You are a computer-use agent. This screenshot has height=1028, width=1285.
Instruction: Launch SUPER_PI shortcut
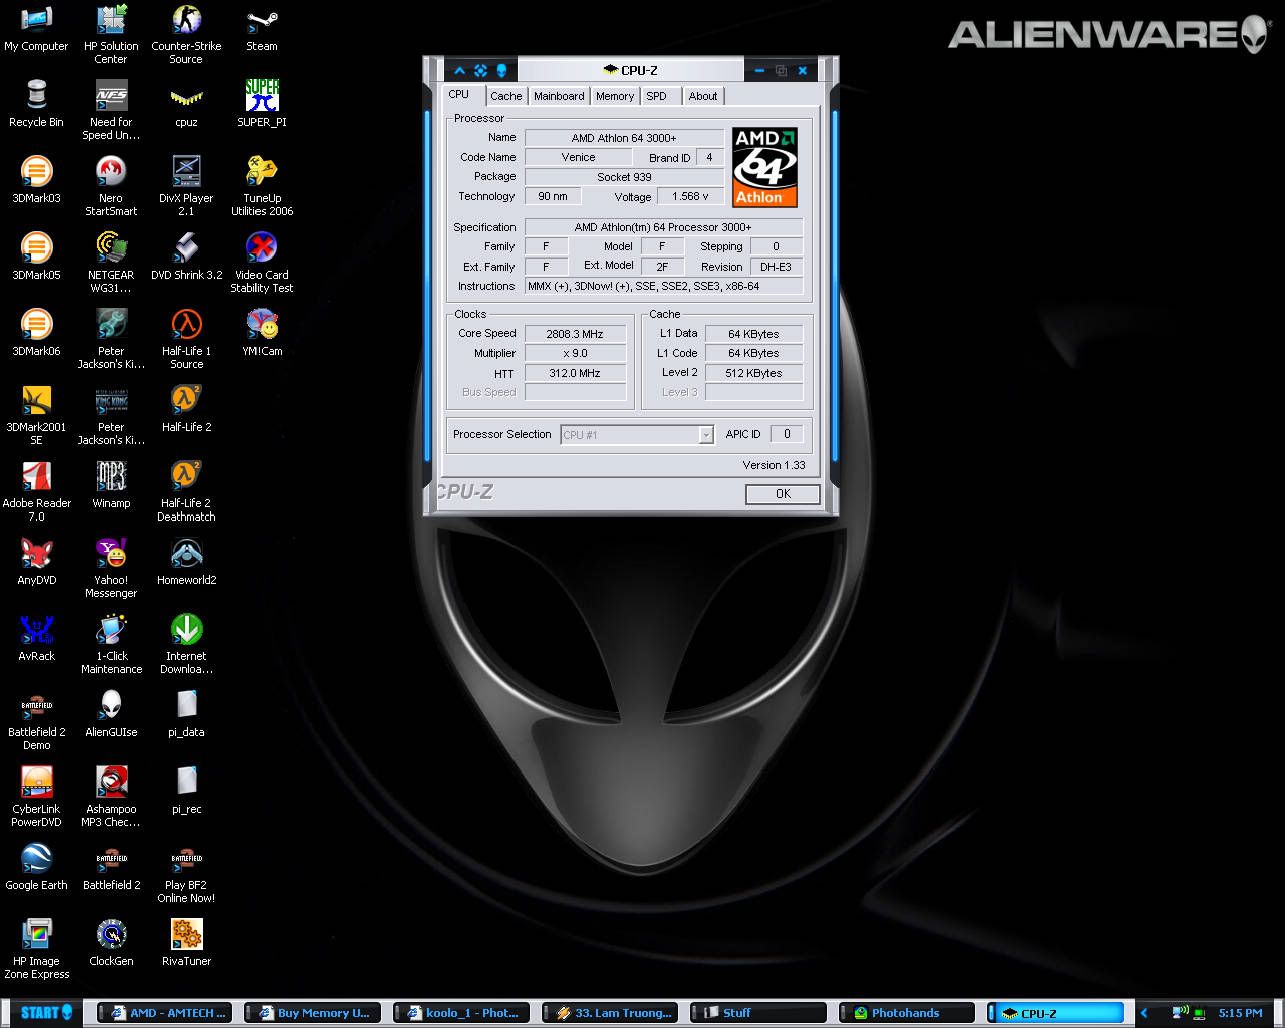click(262, 104)
